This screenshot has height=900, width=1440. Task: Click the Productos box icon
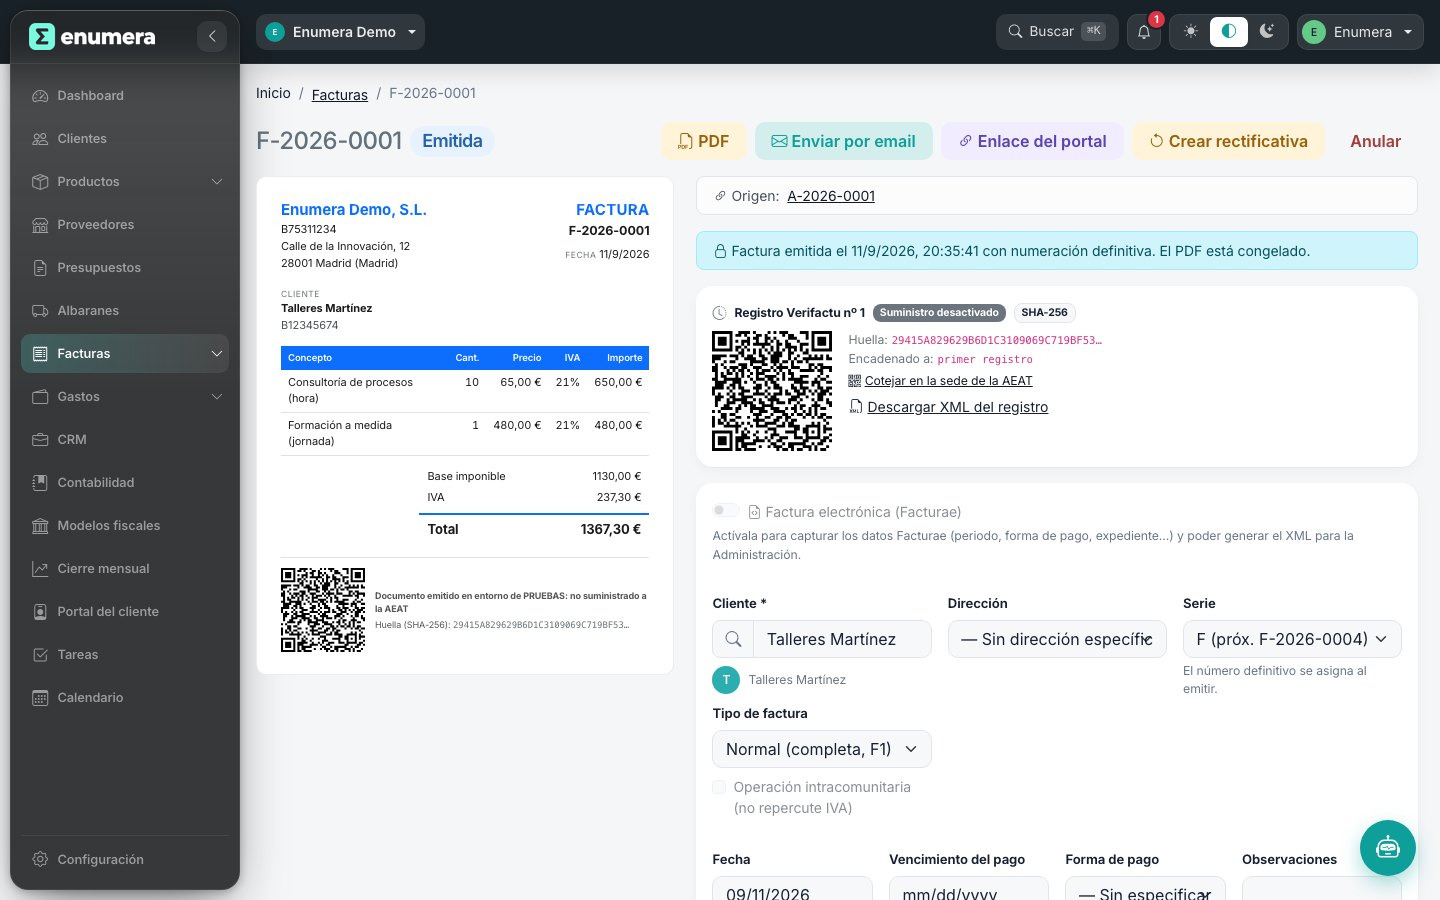coord(40,182)
